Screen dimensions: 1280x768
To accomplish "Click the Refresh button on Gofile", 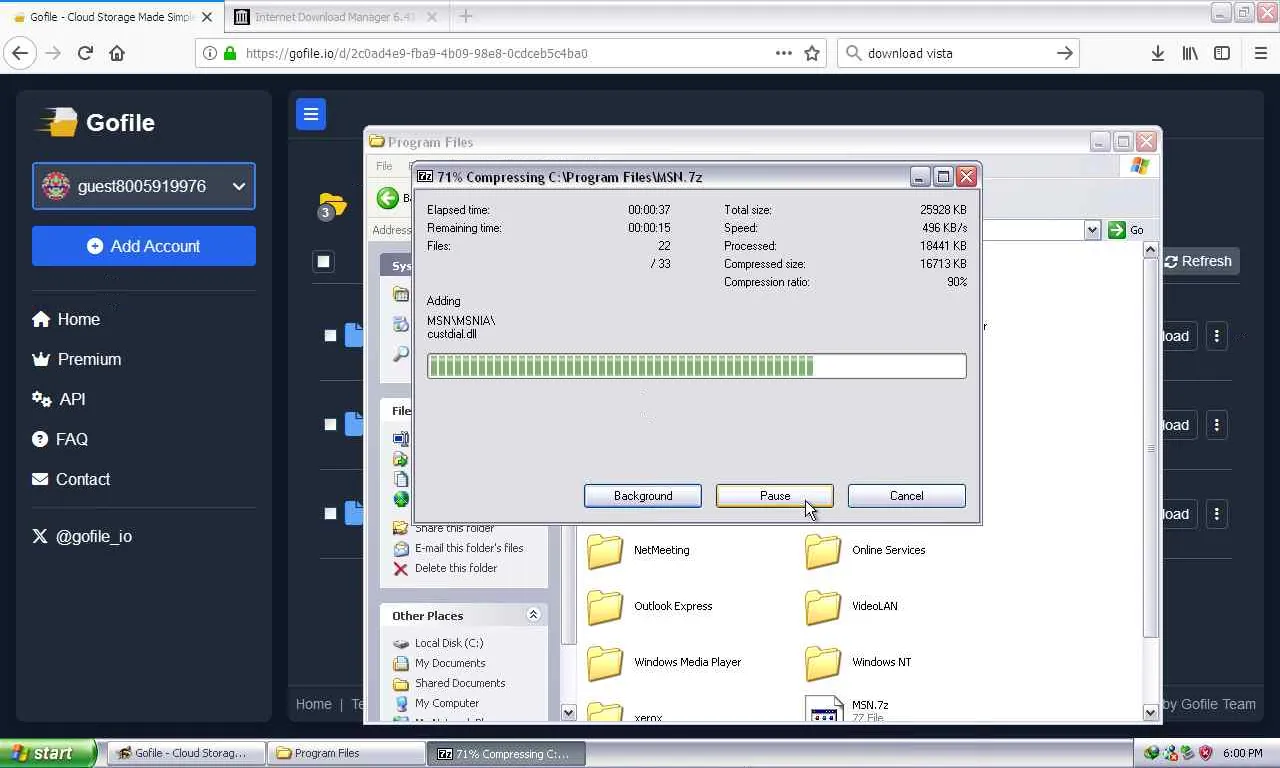I will (1198, 261).
